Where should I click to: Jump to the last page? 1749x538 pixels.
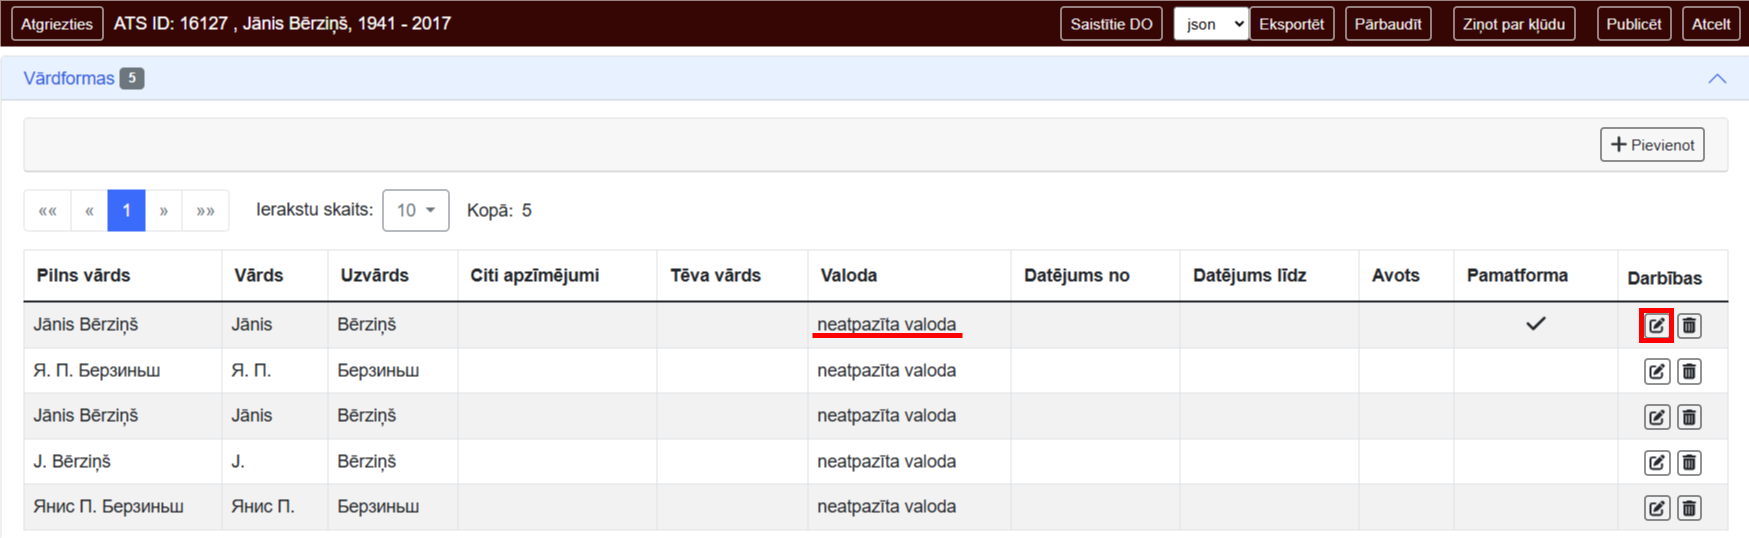pyautogui.click(x=205, y=211)
